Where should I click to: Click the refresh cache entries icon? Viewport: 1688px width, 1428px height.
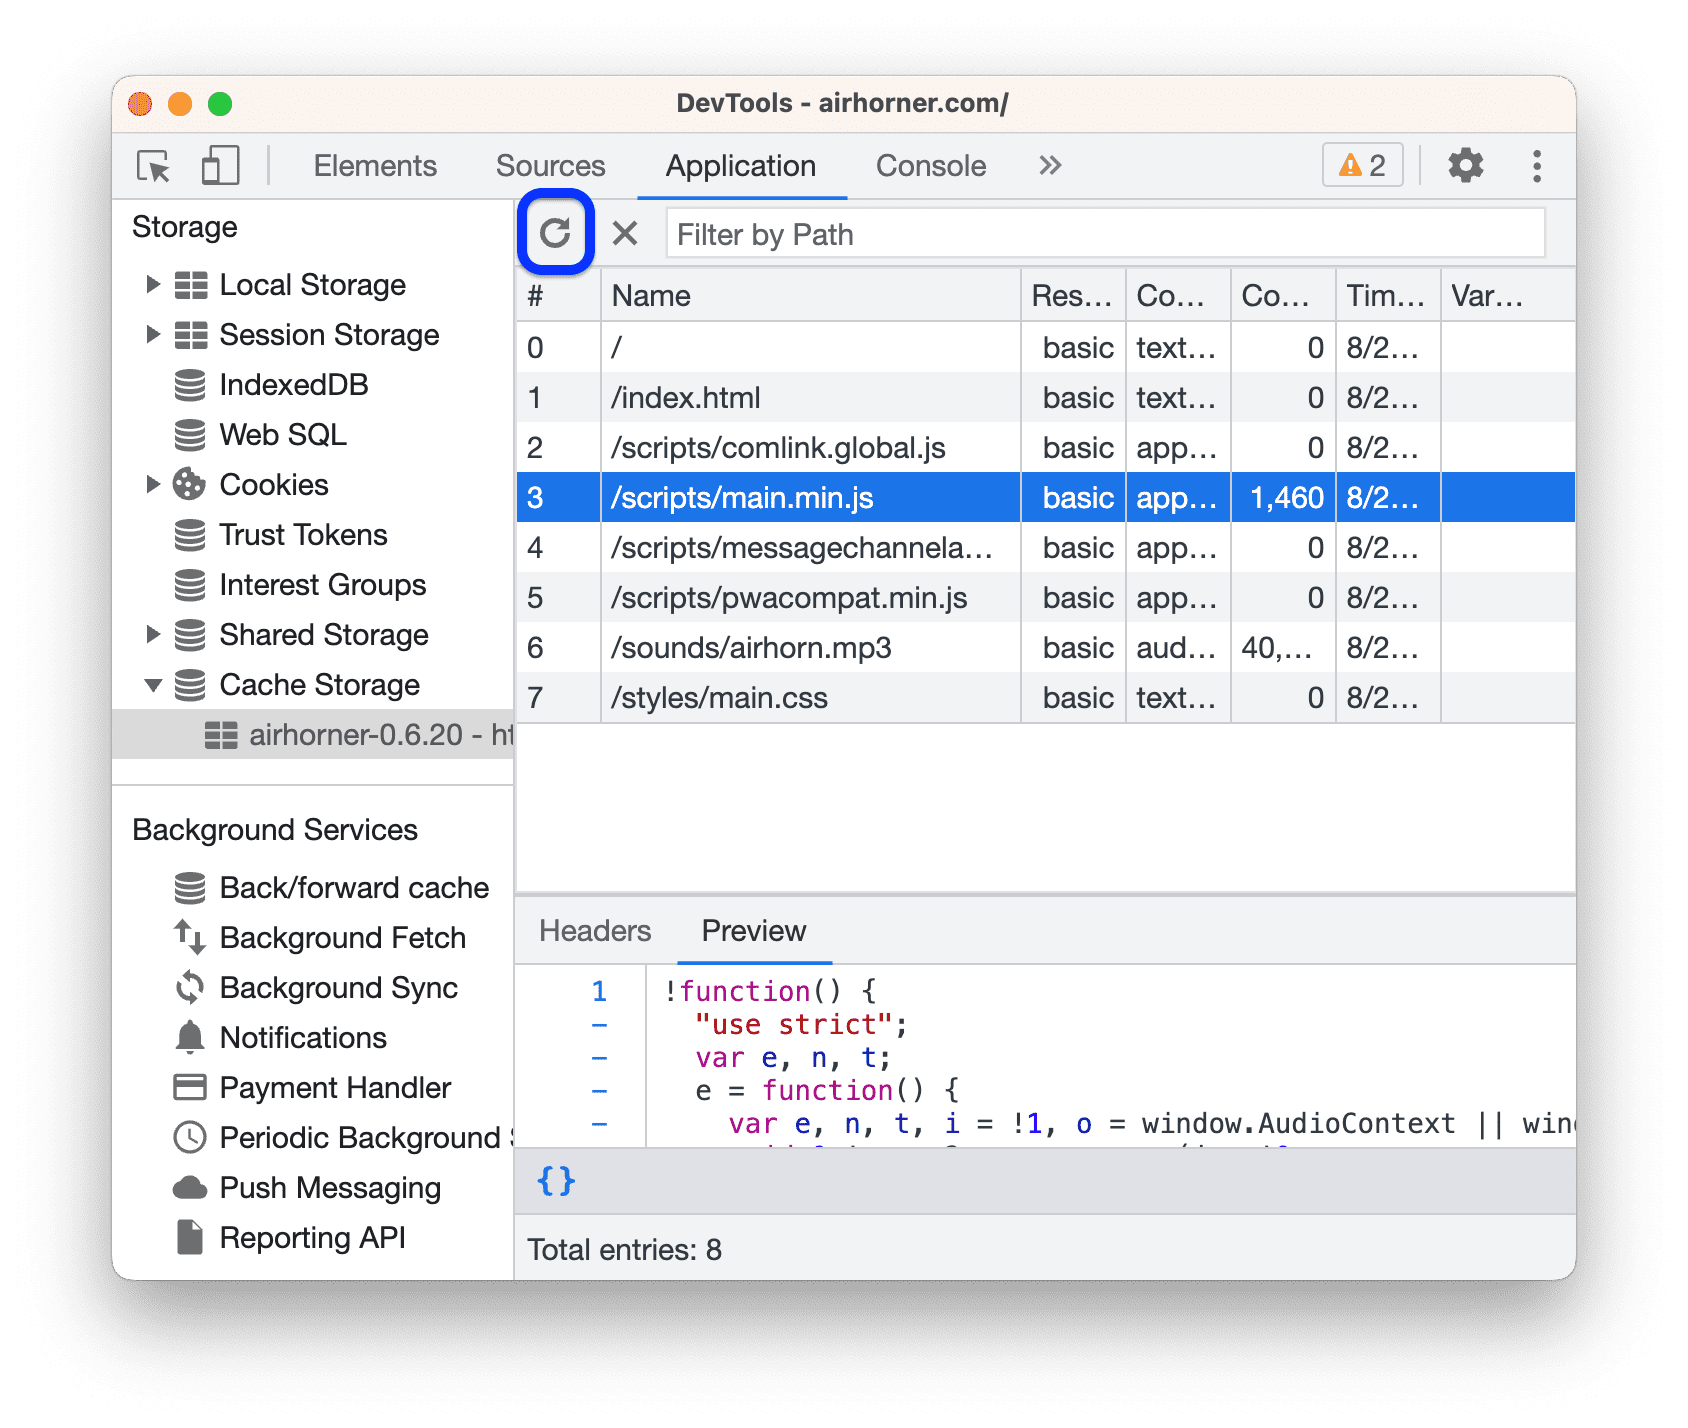point(555,233)
